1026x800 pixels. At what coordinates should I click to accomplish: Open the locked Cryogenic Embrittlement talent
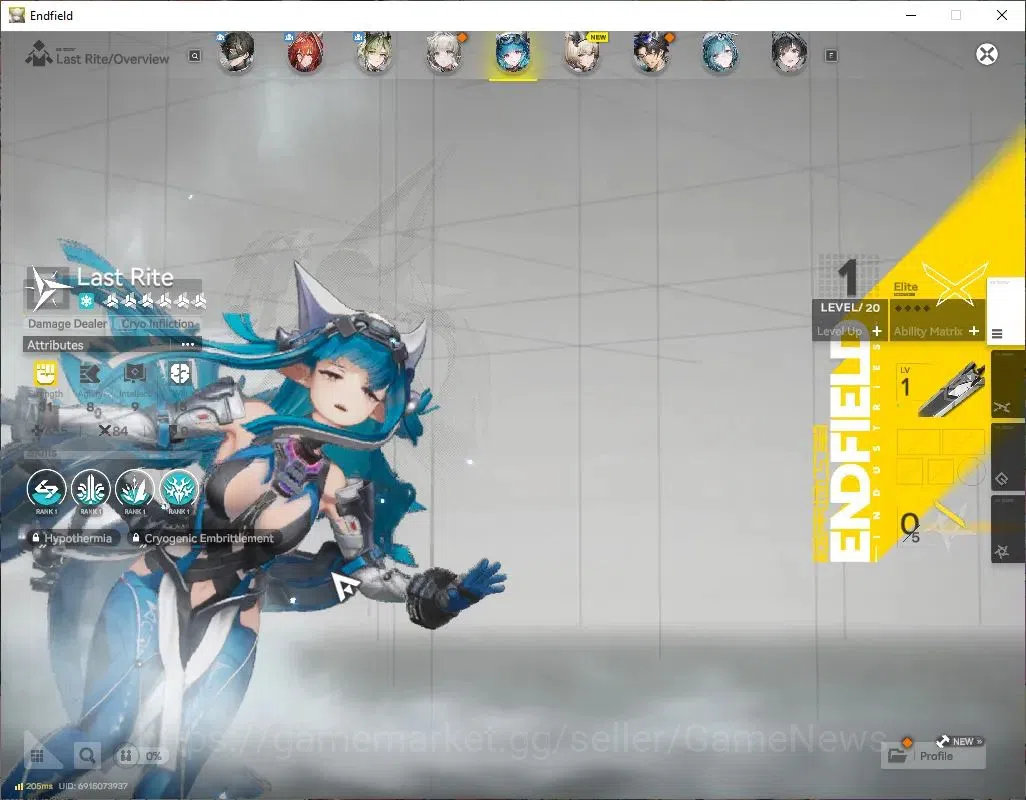click(203, 538)
